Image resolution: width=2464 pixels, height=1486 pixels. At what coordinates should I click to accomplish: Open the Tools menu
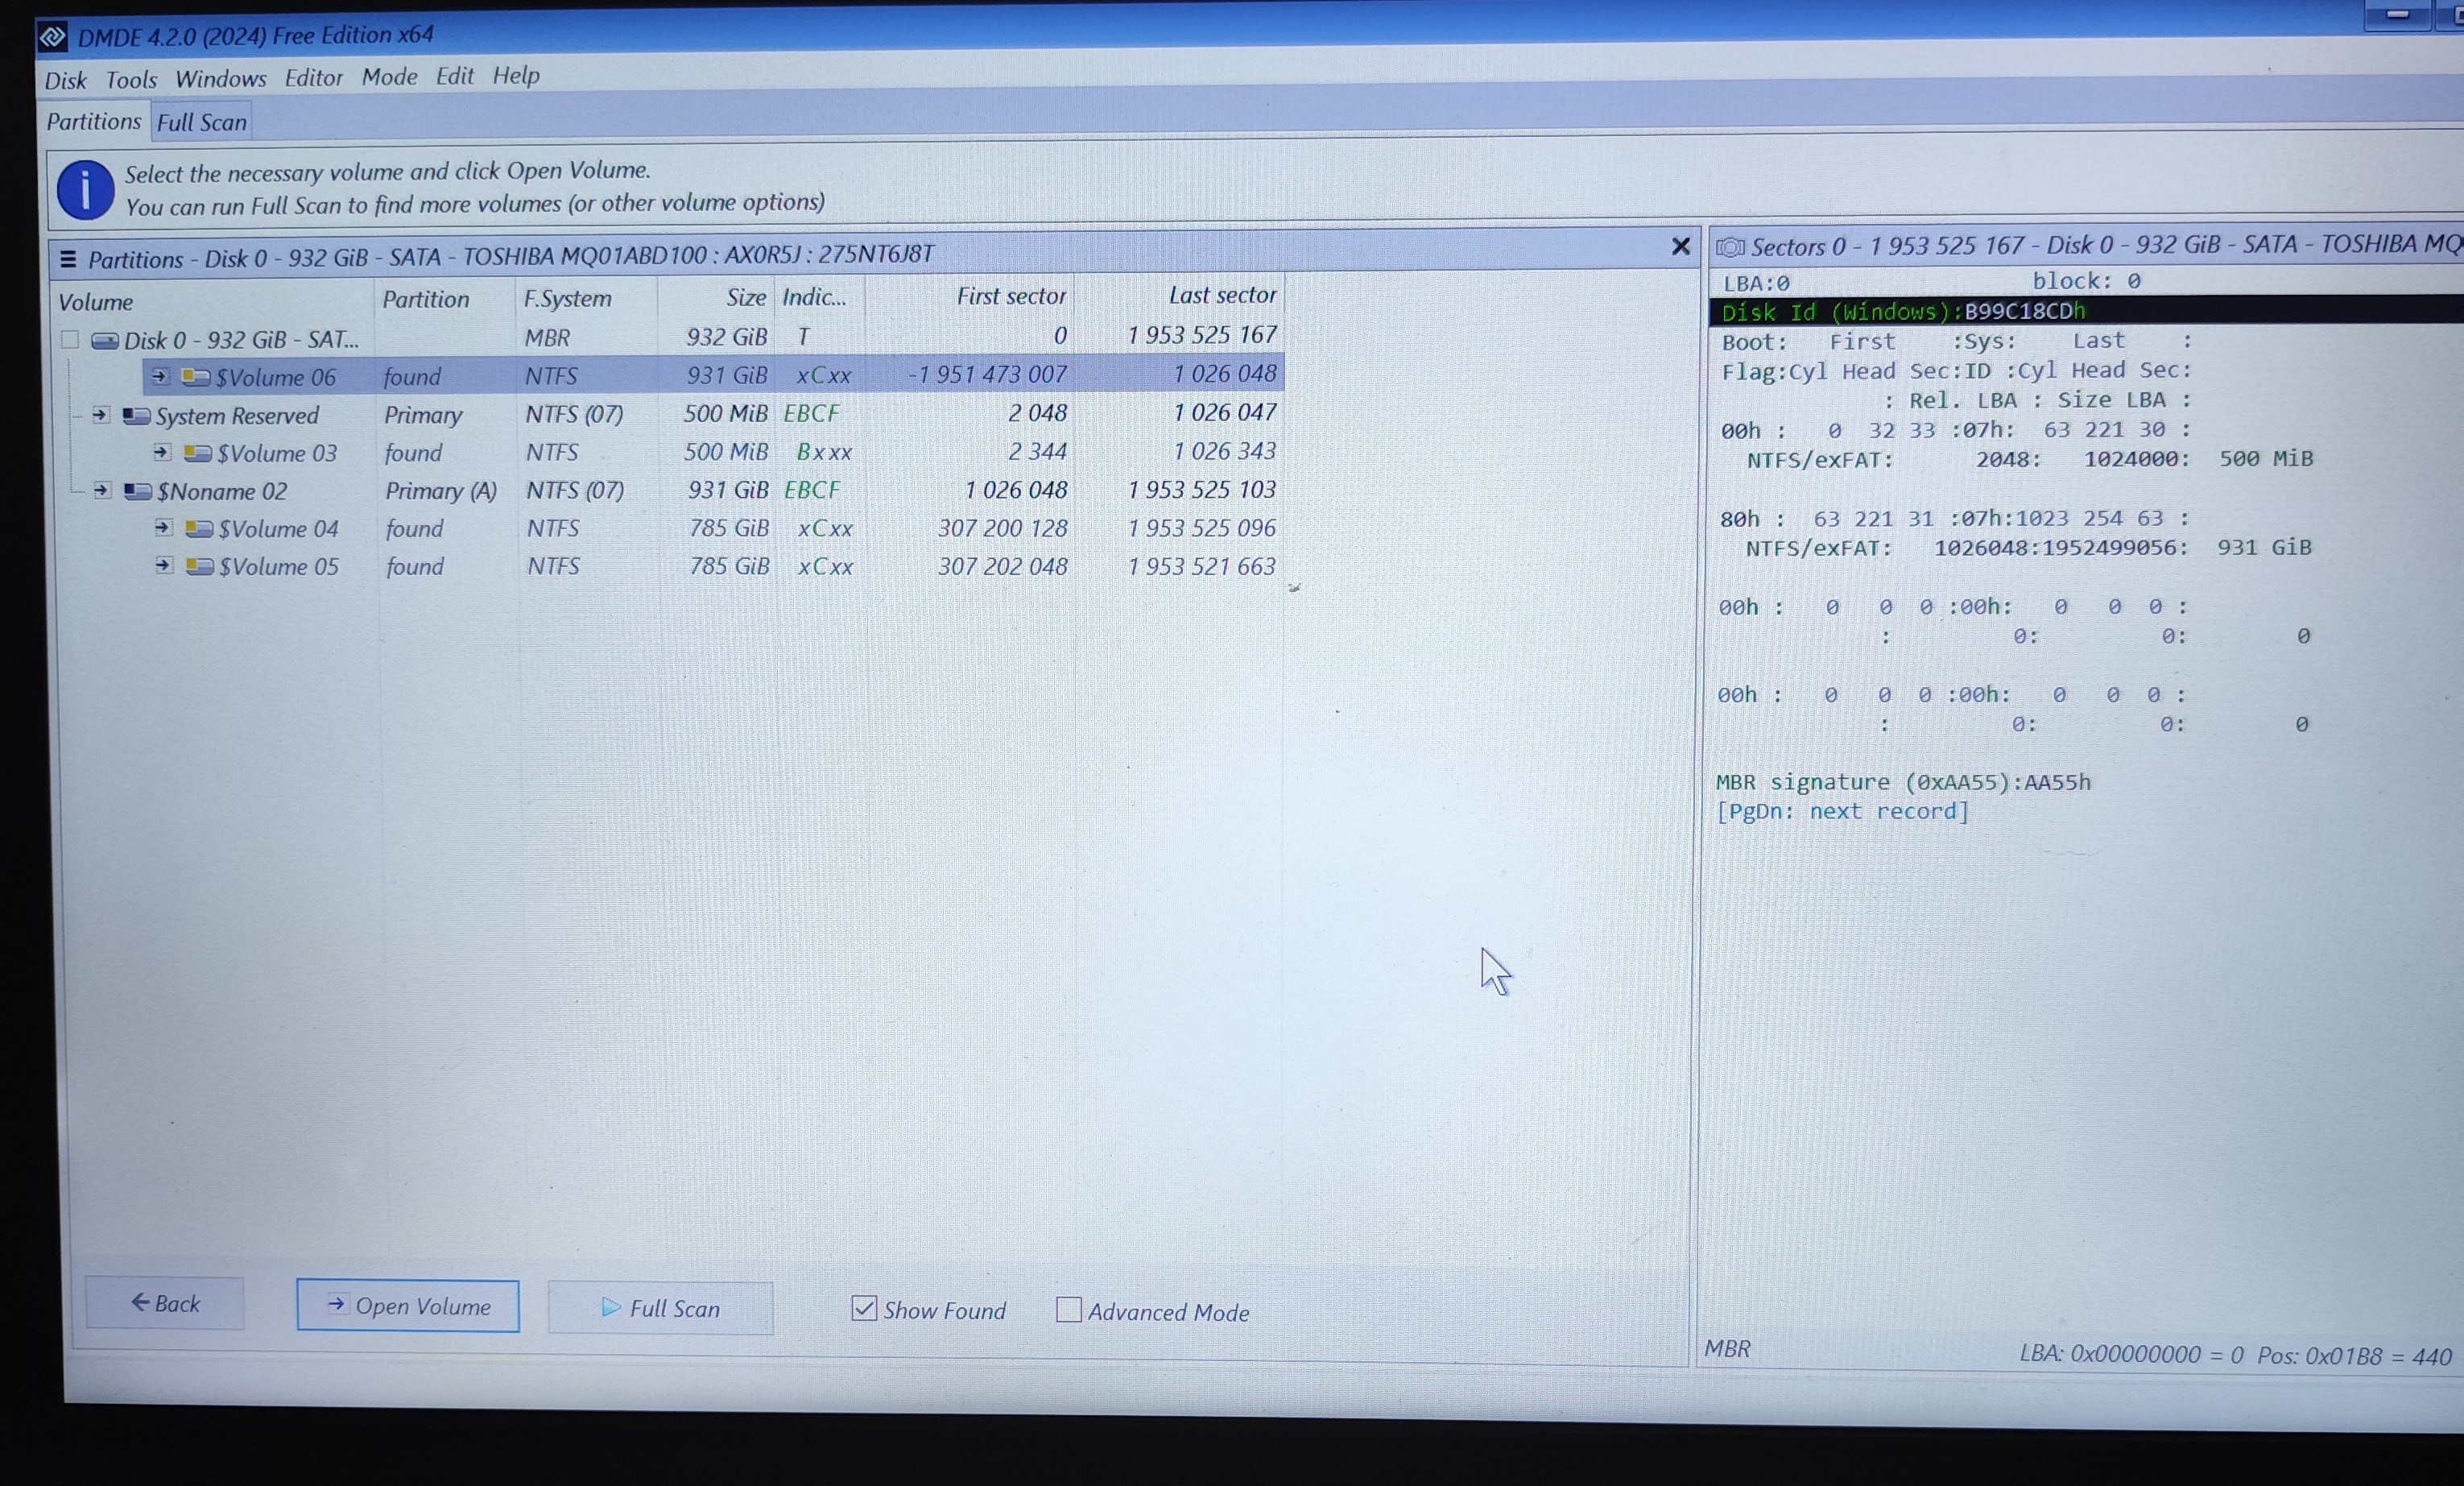coord(131,79)
